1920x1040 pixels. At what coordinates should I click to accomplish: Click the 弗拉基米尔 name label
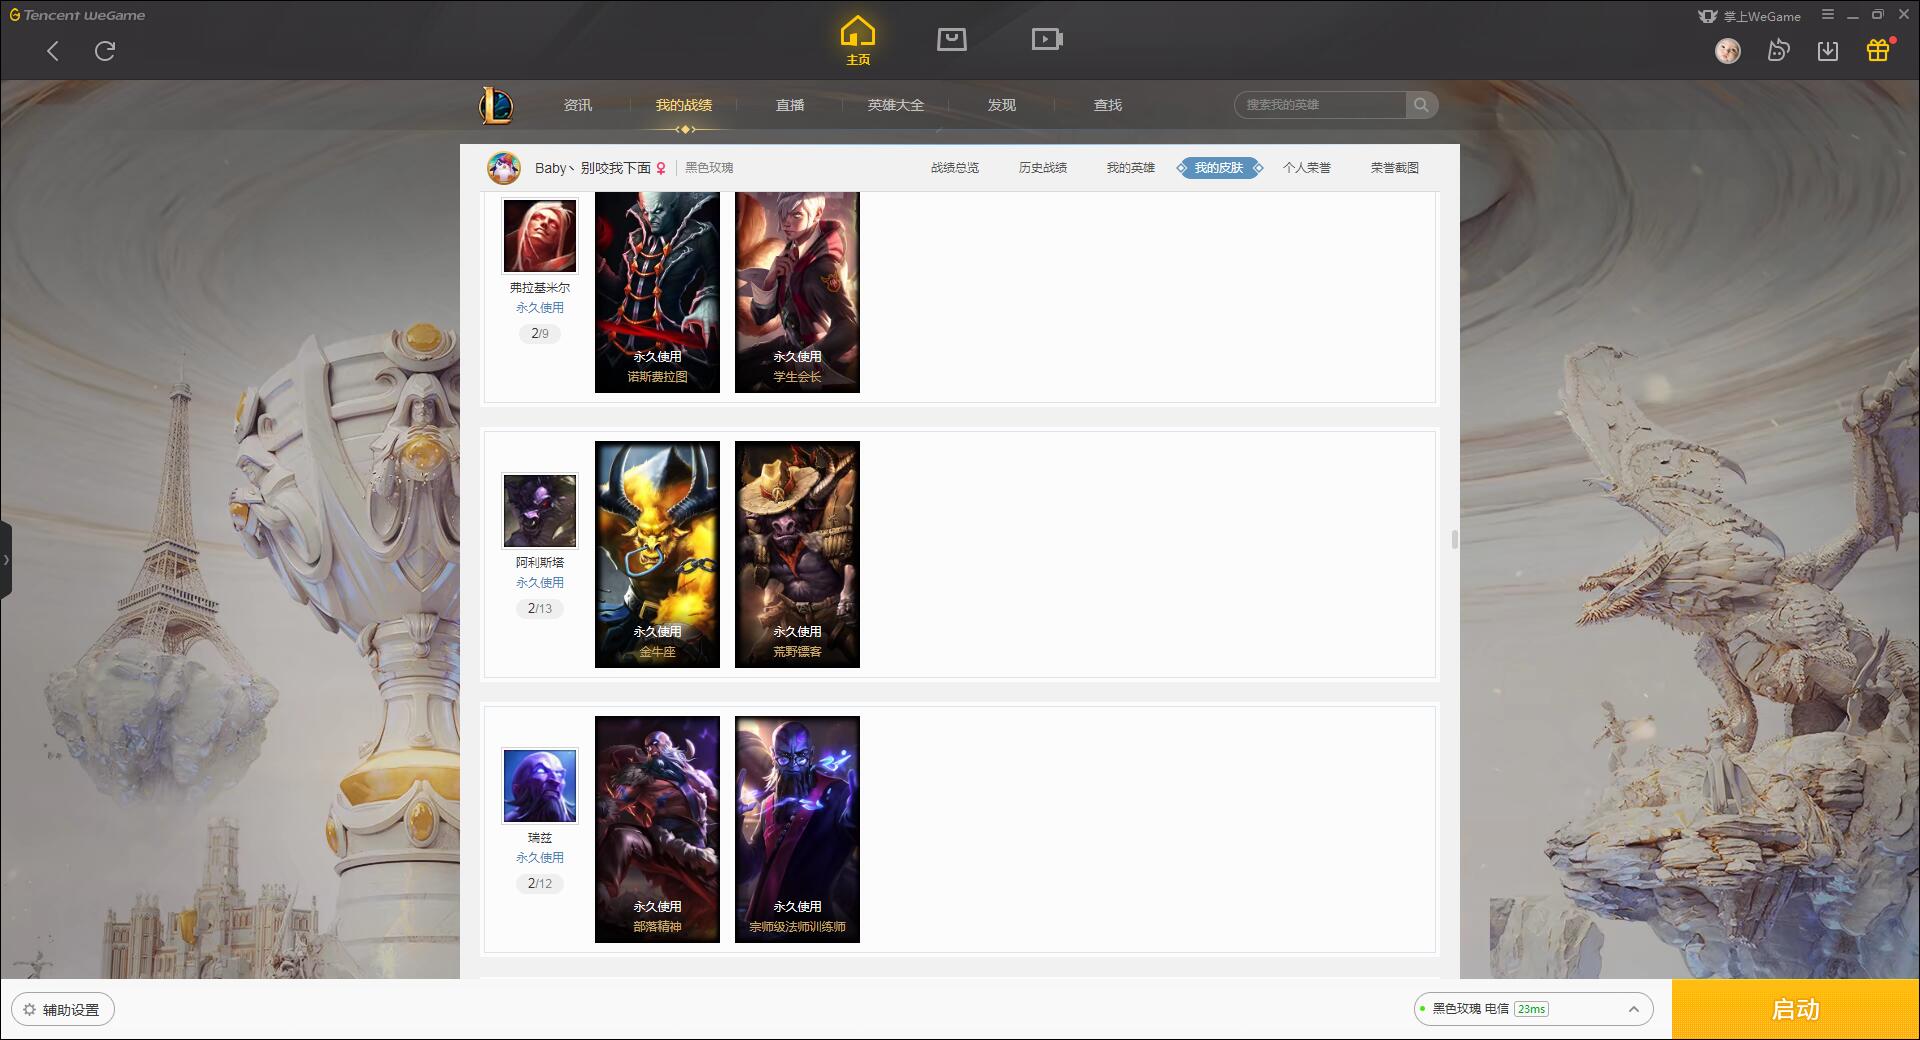(540, 288)
